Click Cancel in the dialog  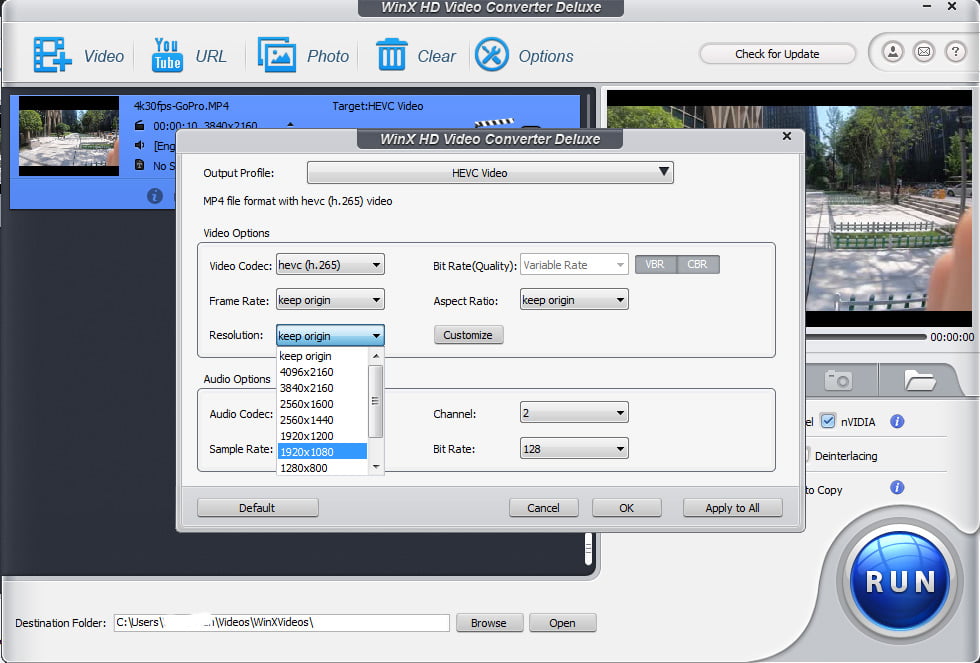[543, 507]
